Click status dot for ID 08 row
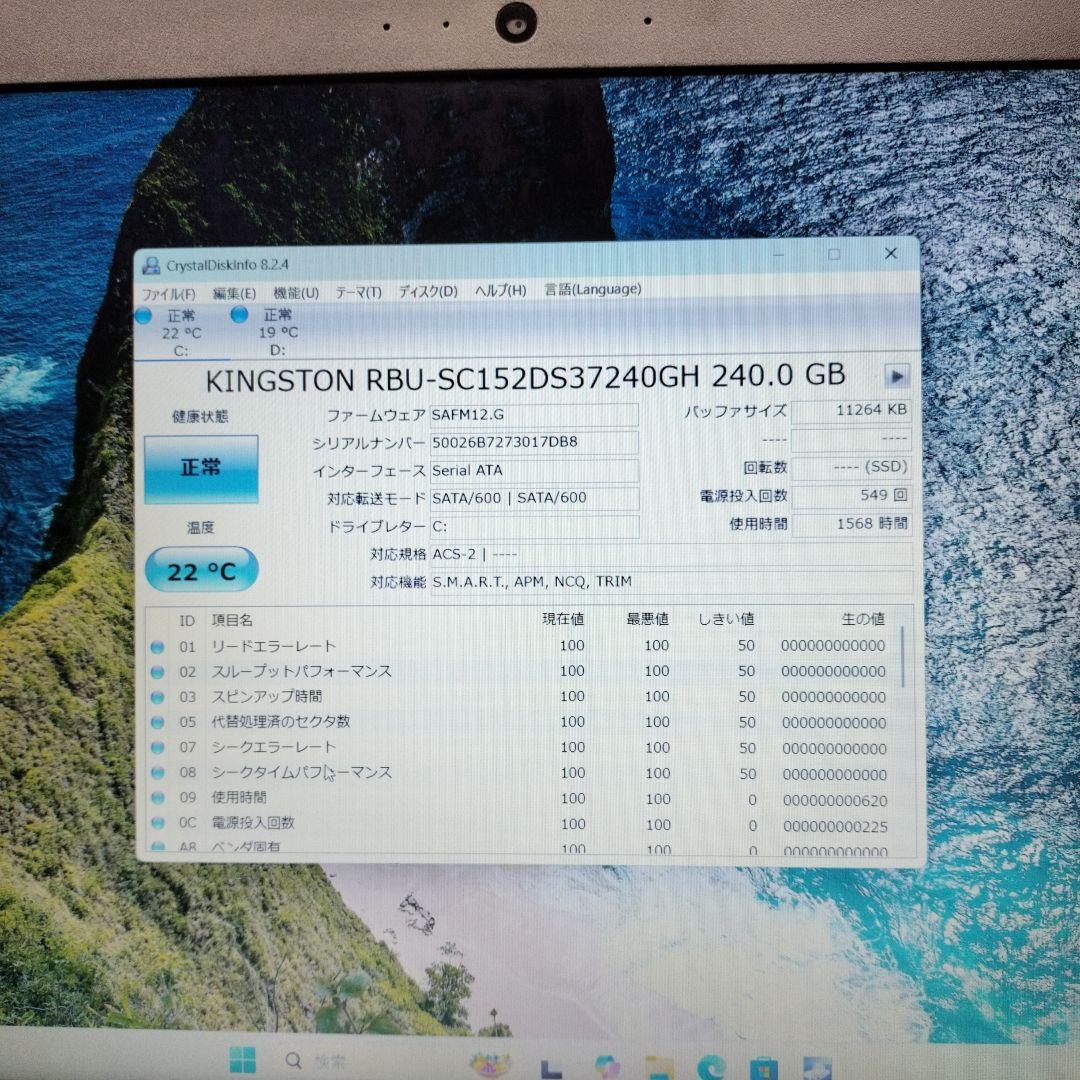 [x=157, y=773]
